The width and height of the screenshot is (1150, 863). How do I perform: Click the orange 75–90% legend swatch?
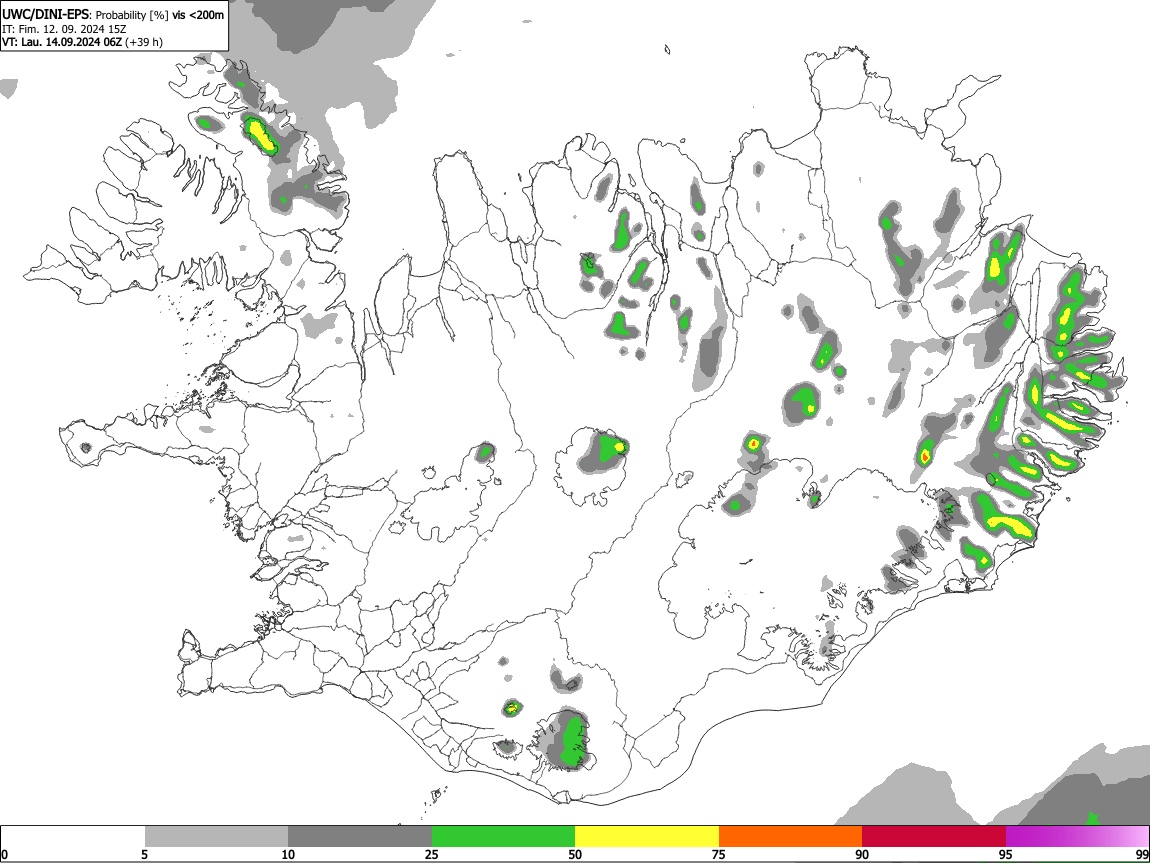tap(791, 836)
